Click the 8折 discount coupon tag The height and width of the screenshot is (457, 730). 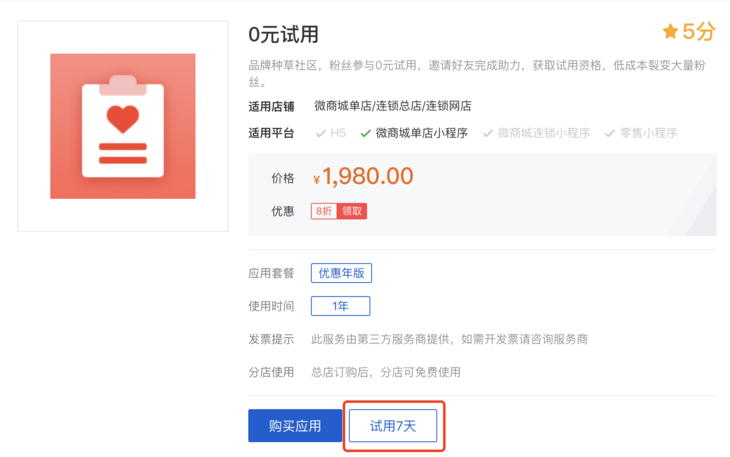324,211
